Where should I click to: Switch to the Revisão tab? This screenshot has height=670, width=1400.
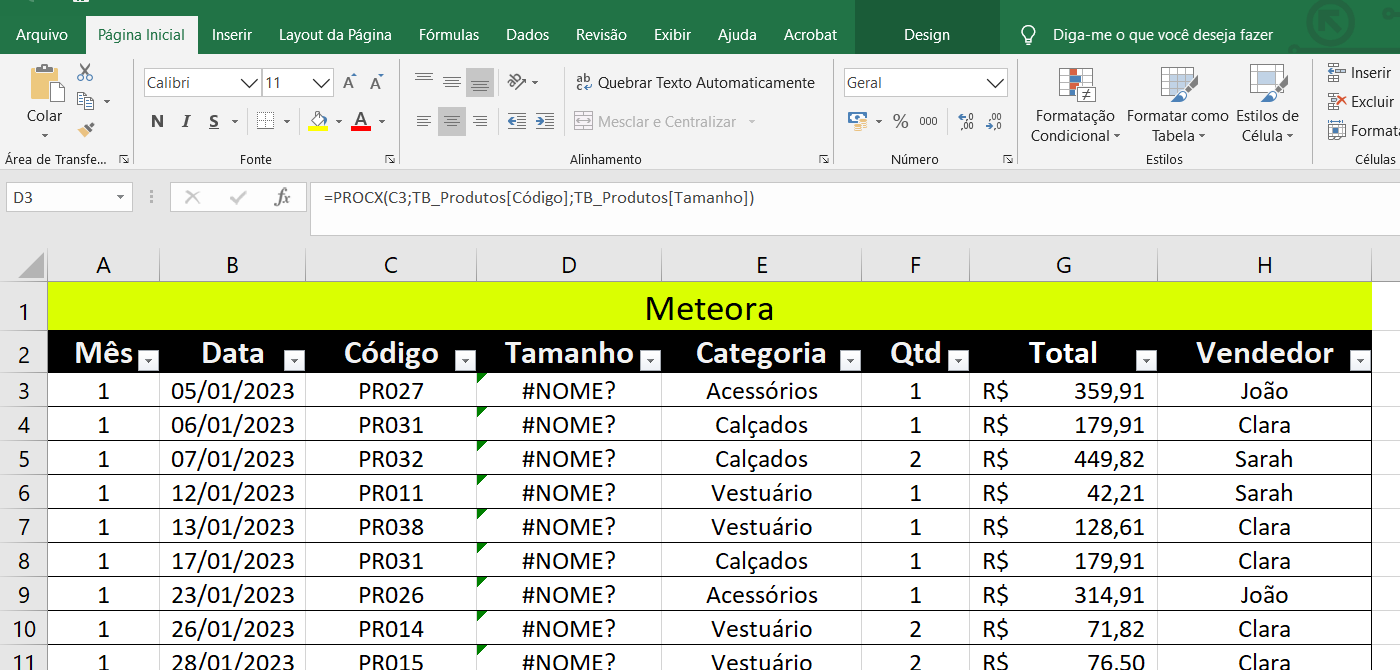(602, 35)
